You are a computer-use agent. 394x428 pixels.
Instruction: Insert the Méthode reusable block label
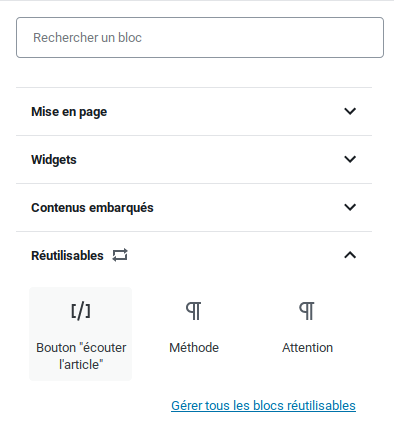pos(194,348)
